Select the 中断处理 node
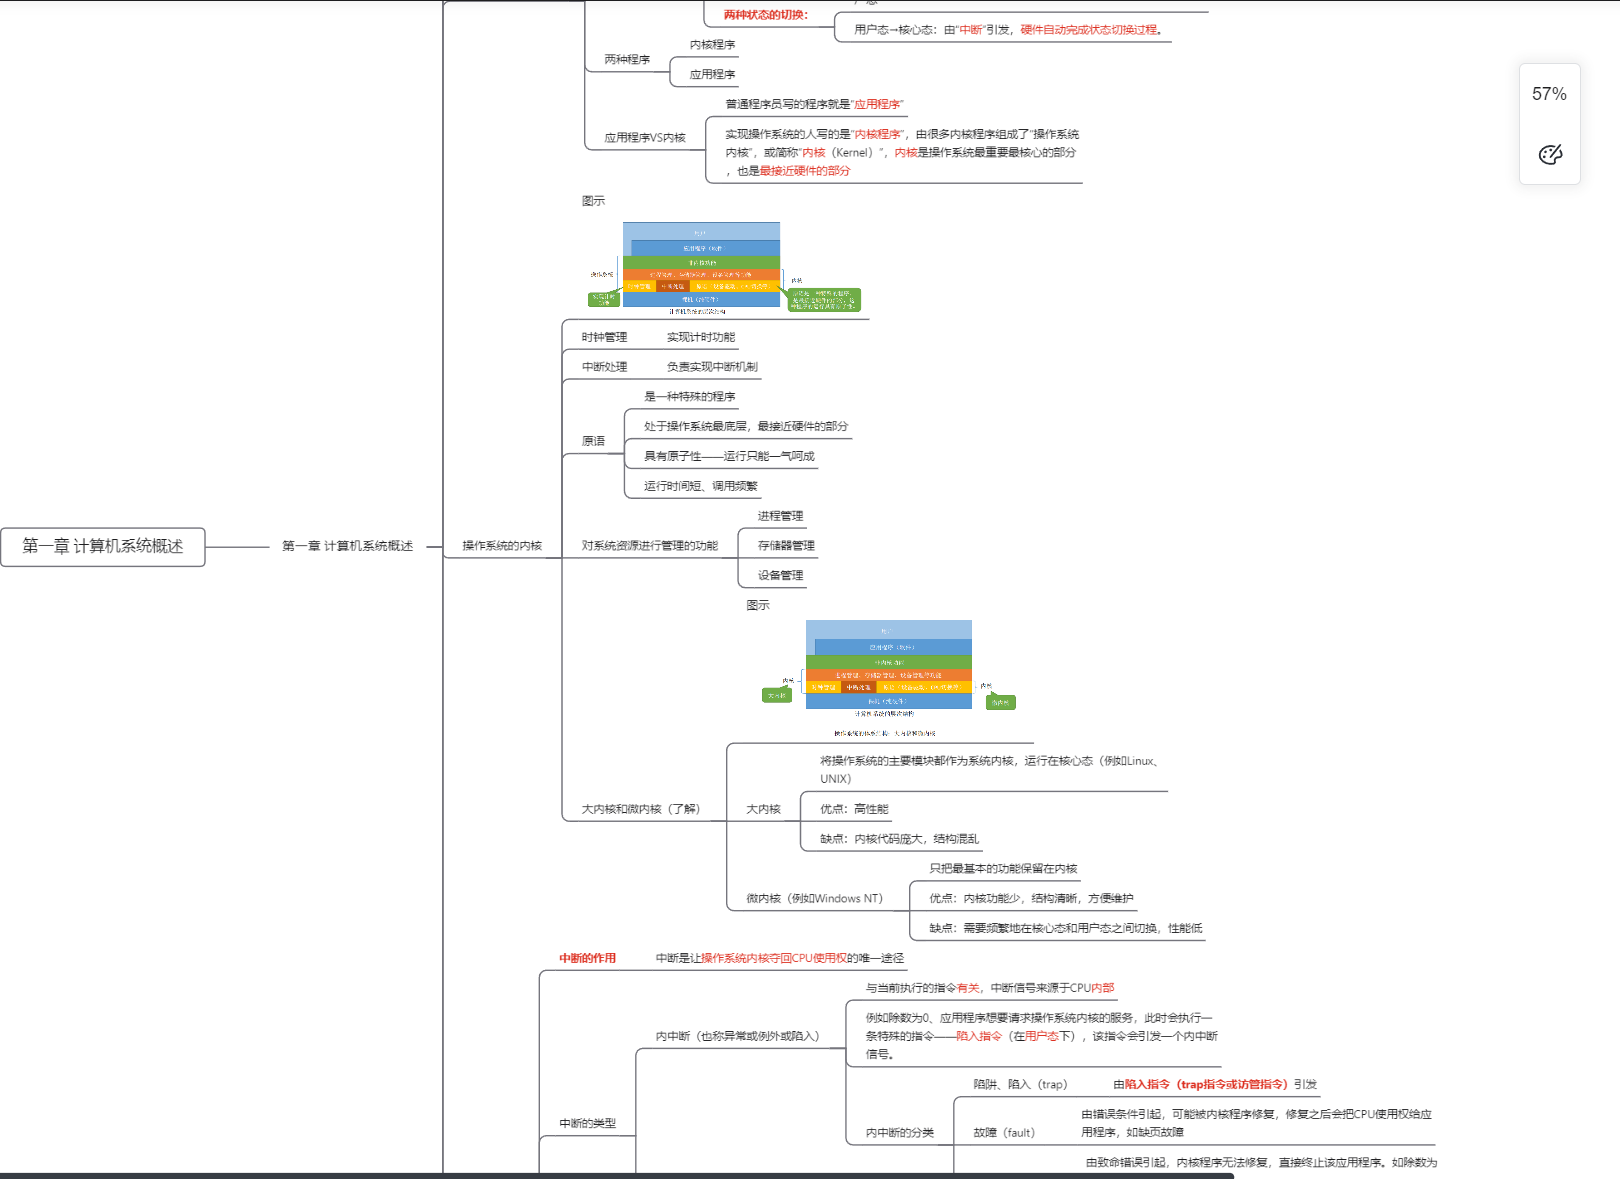Image resolution: width=1620 pixels, height=1179 pixels. point(604,367)
